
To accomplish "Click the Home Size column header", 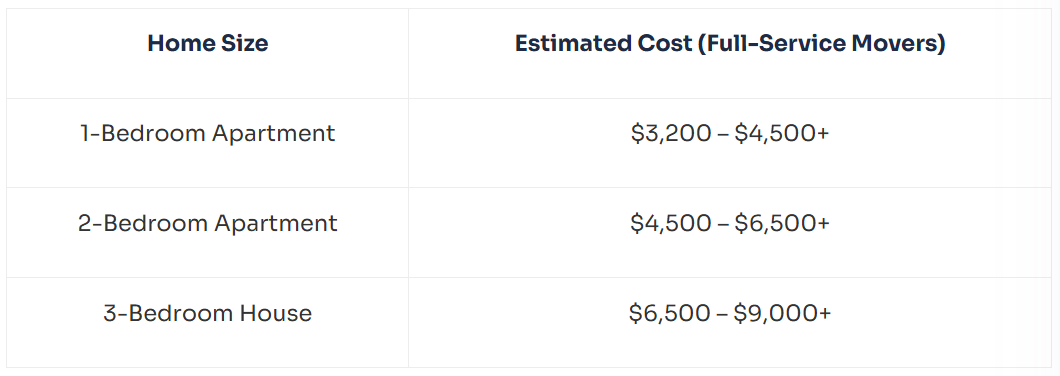I will [x=208, y=44].
